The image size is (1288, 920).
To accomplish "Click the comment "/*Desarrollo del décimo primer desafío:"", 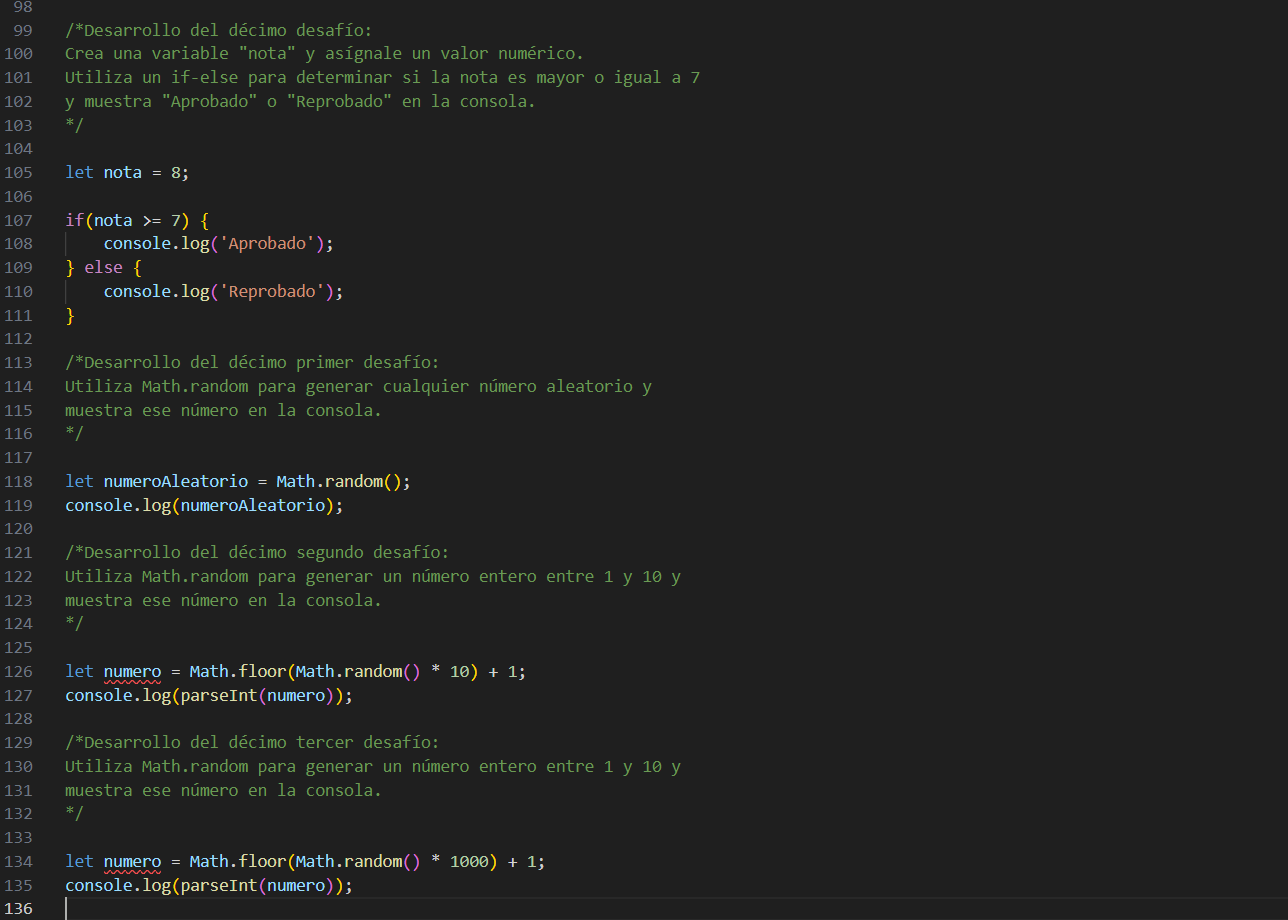I will (x=252, y=362).
